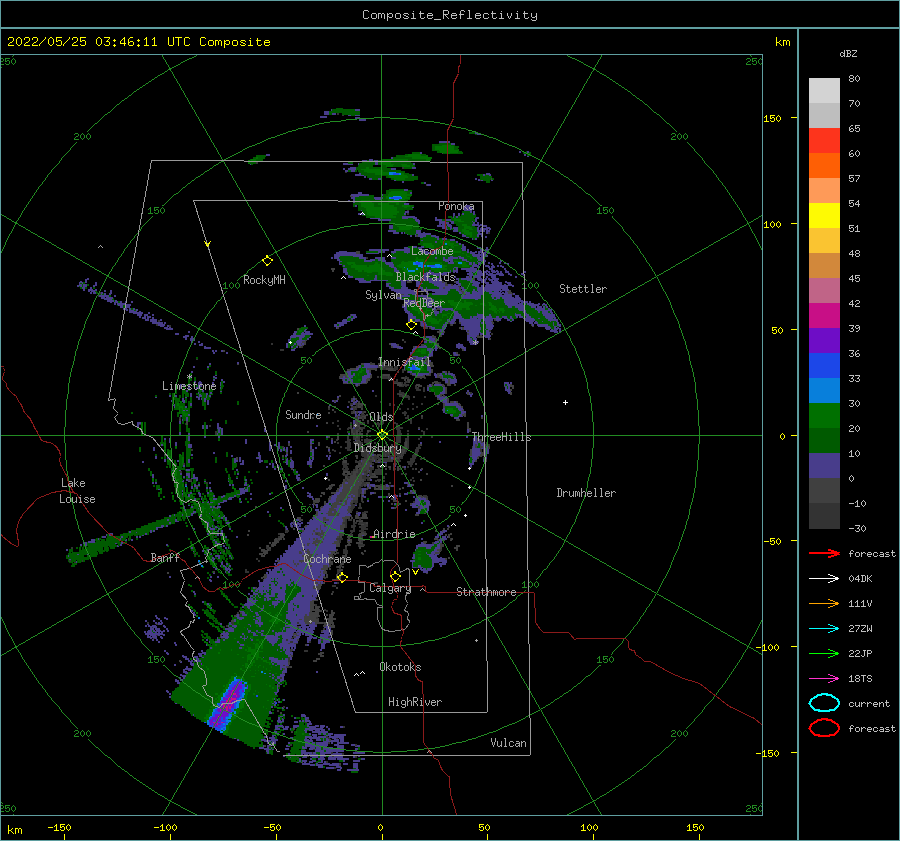
Task: Click the Vulcan city label
Action: pos(508,743)
